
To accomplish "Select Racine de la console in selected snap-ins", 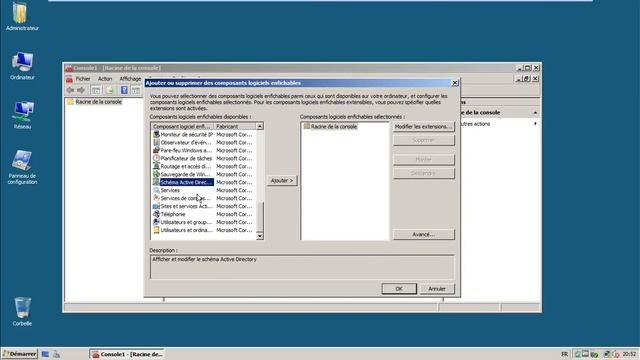I will point(333,127).
